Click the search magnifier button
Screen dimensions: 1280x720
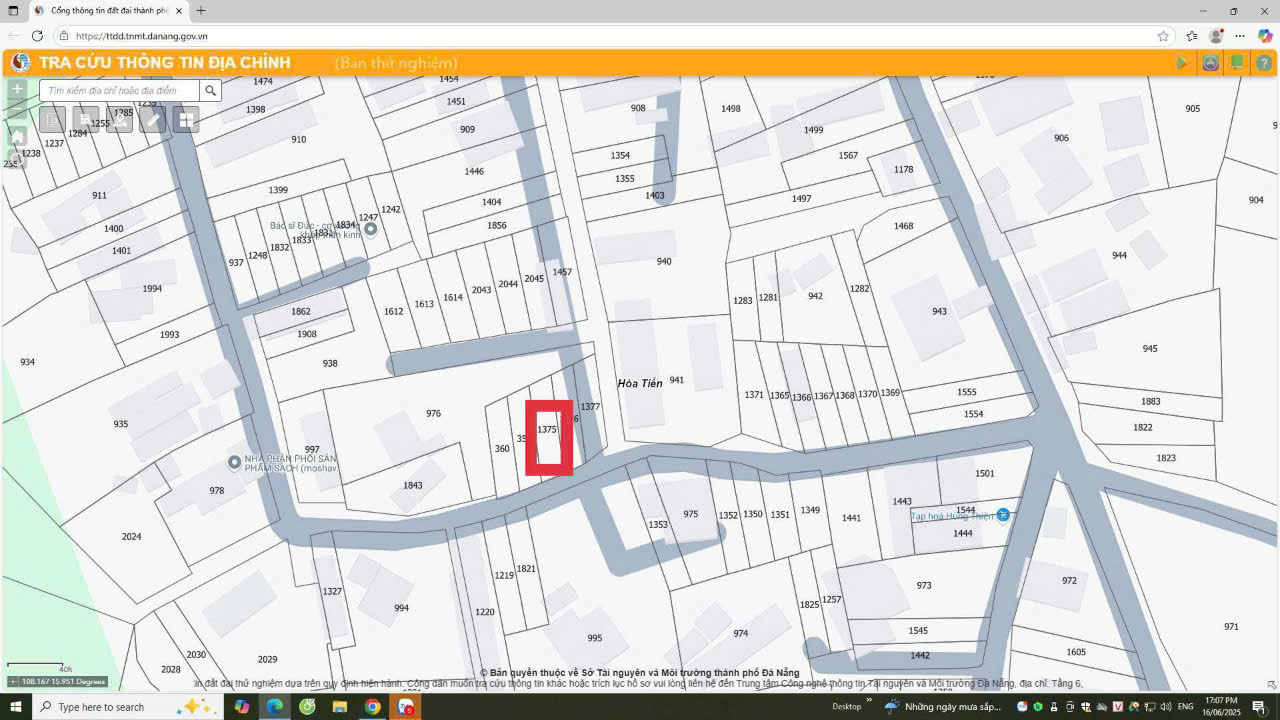[210, 90]
